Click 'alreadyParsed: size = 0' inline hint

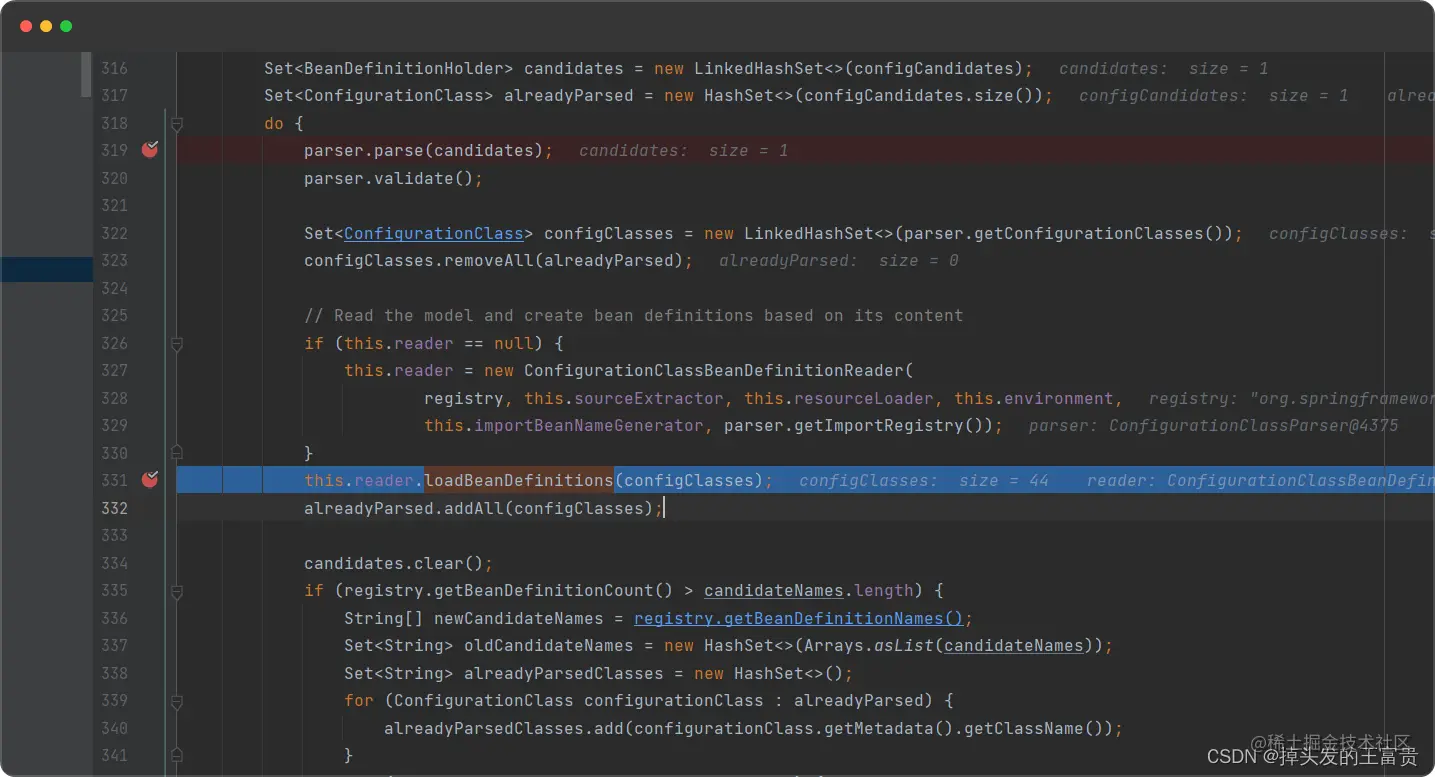point(839,260)
